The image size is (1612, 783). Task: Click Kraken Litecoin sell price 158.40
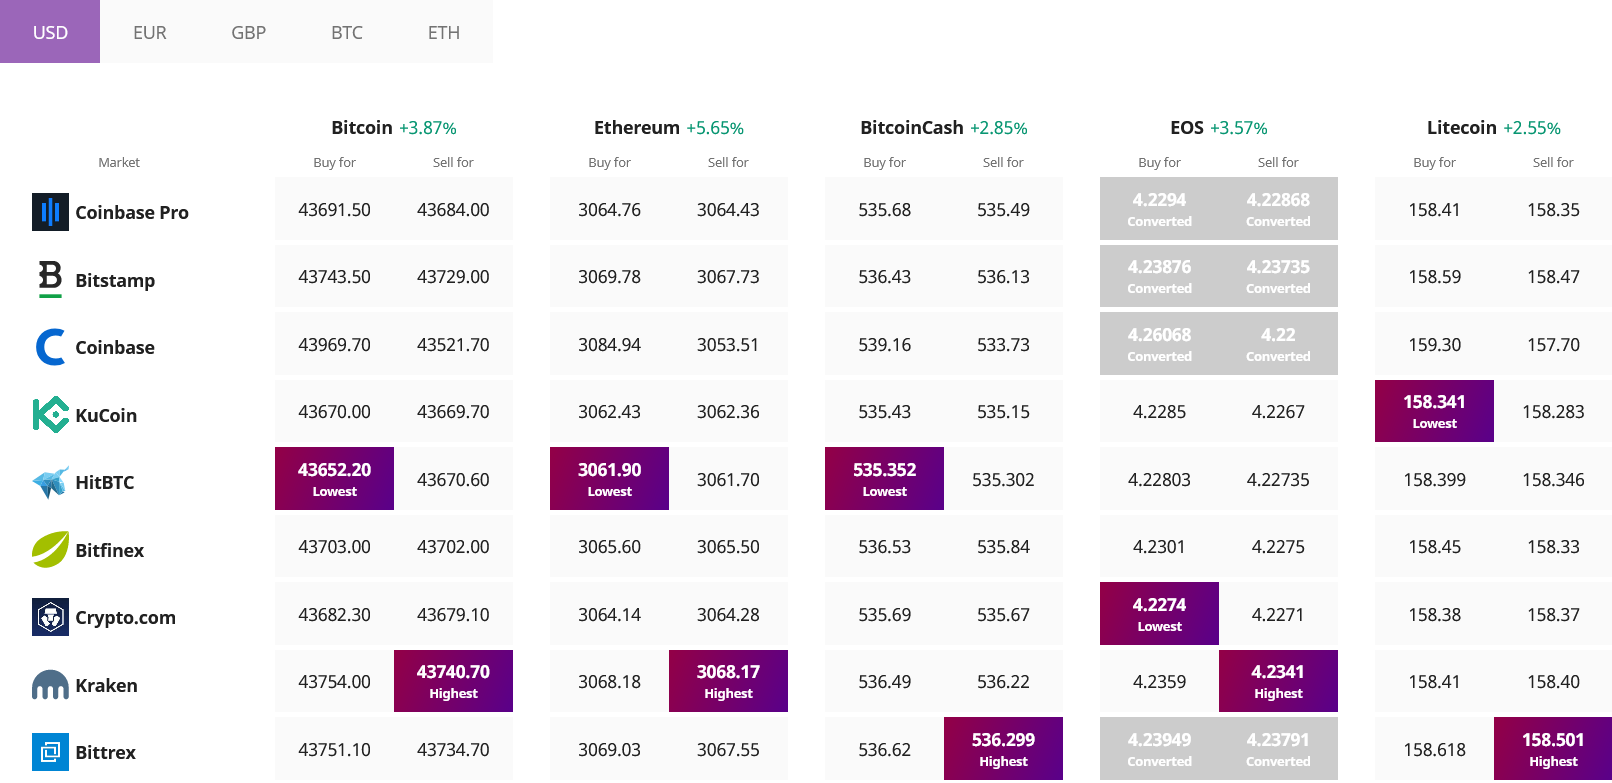tap(1553, 682)
